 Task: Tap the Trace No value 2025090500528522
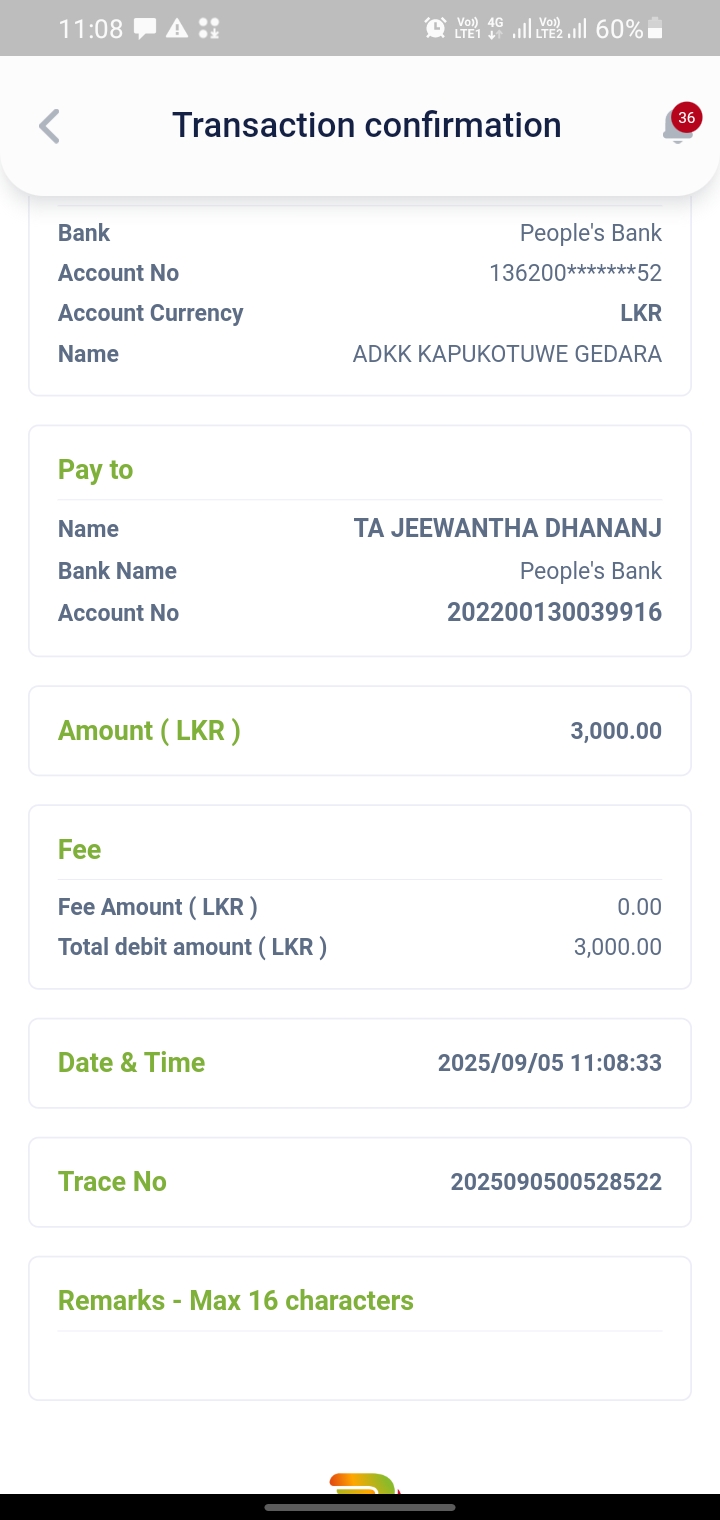coord(556,1182)
